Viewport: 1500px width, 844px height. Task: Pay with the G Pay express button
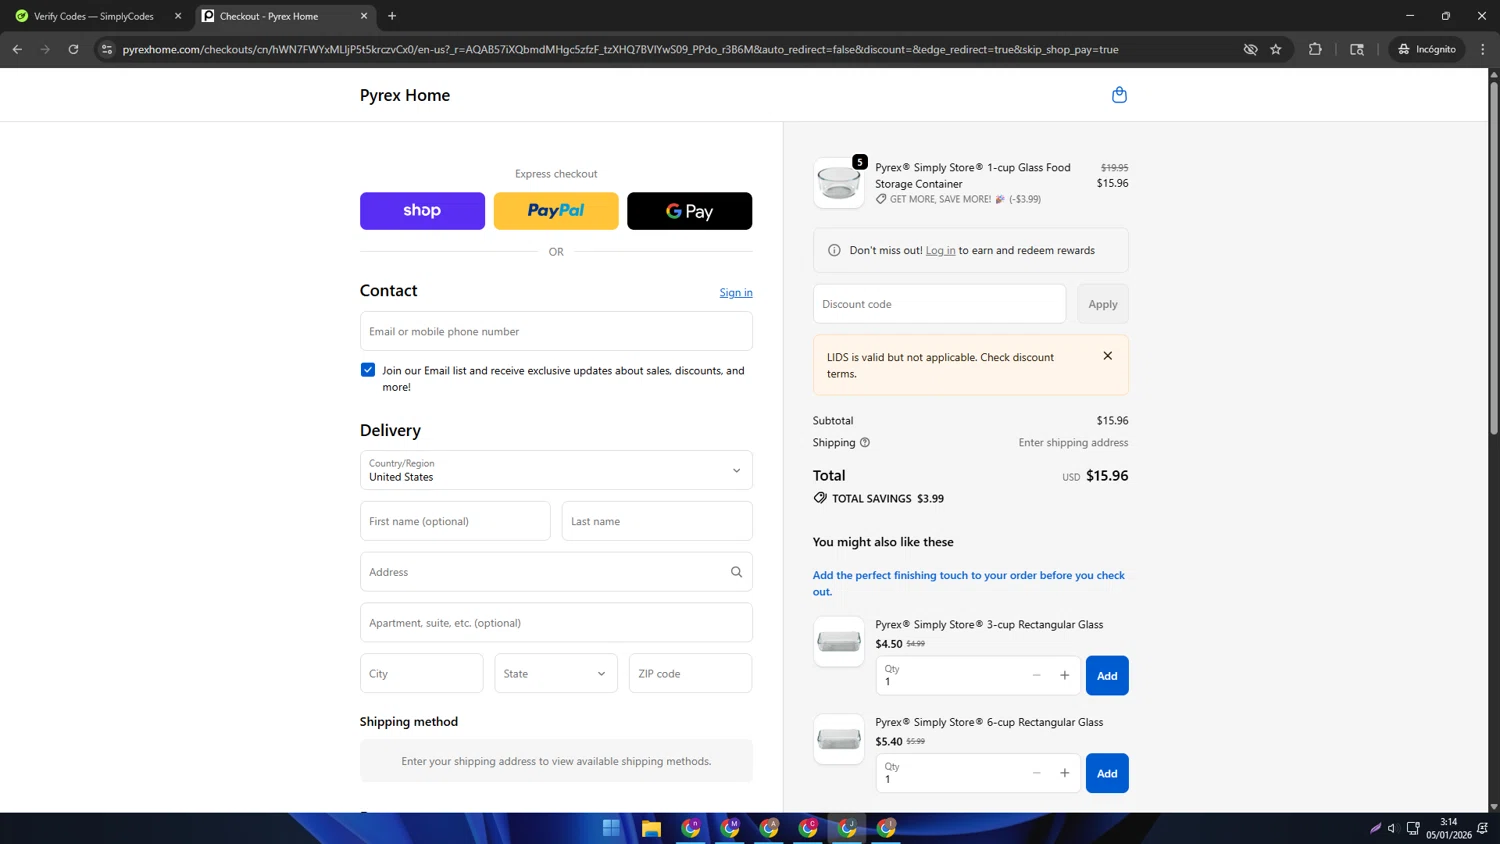coord(689,211)
